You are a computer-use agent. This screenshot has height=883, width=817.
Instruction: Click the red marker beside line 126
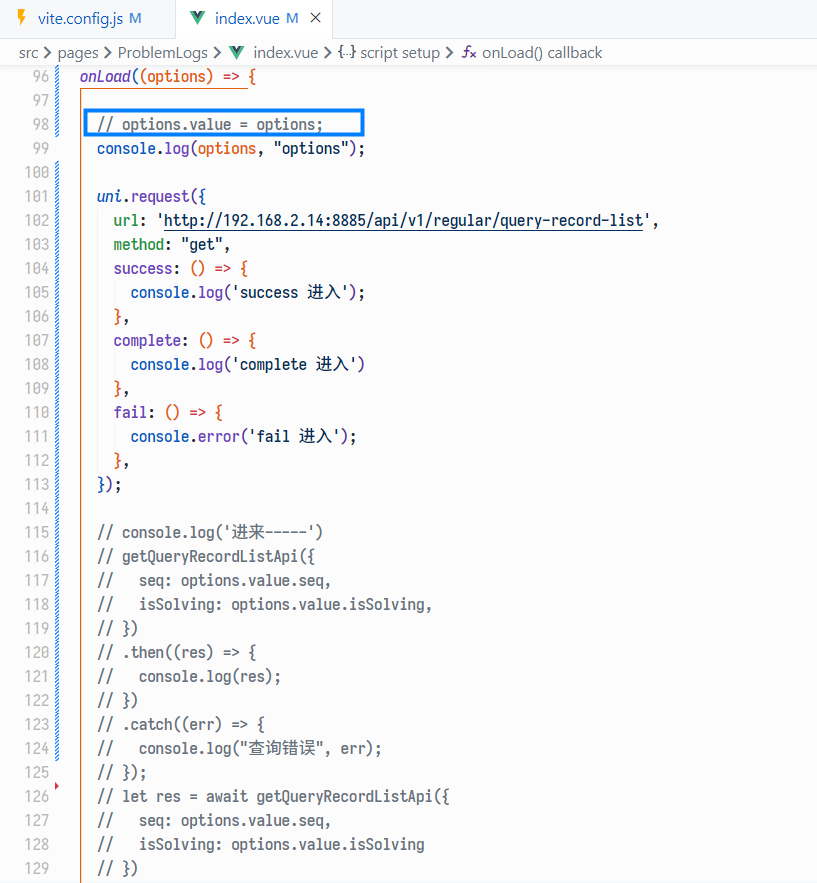[x=57, y=788]
